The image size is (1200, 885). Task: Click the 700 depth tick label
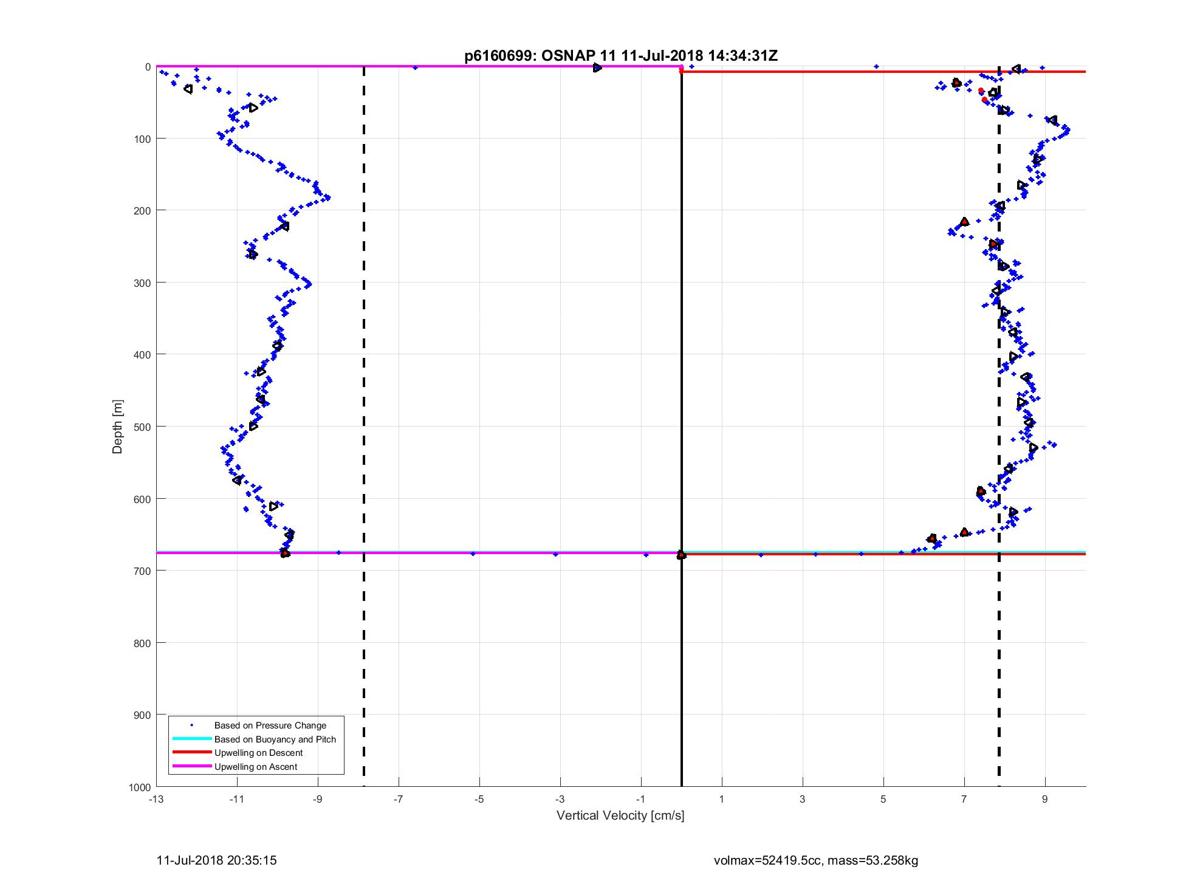(x=142, y=571)
